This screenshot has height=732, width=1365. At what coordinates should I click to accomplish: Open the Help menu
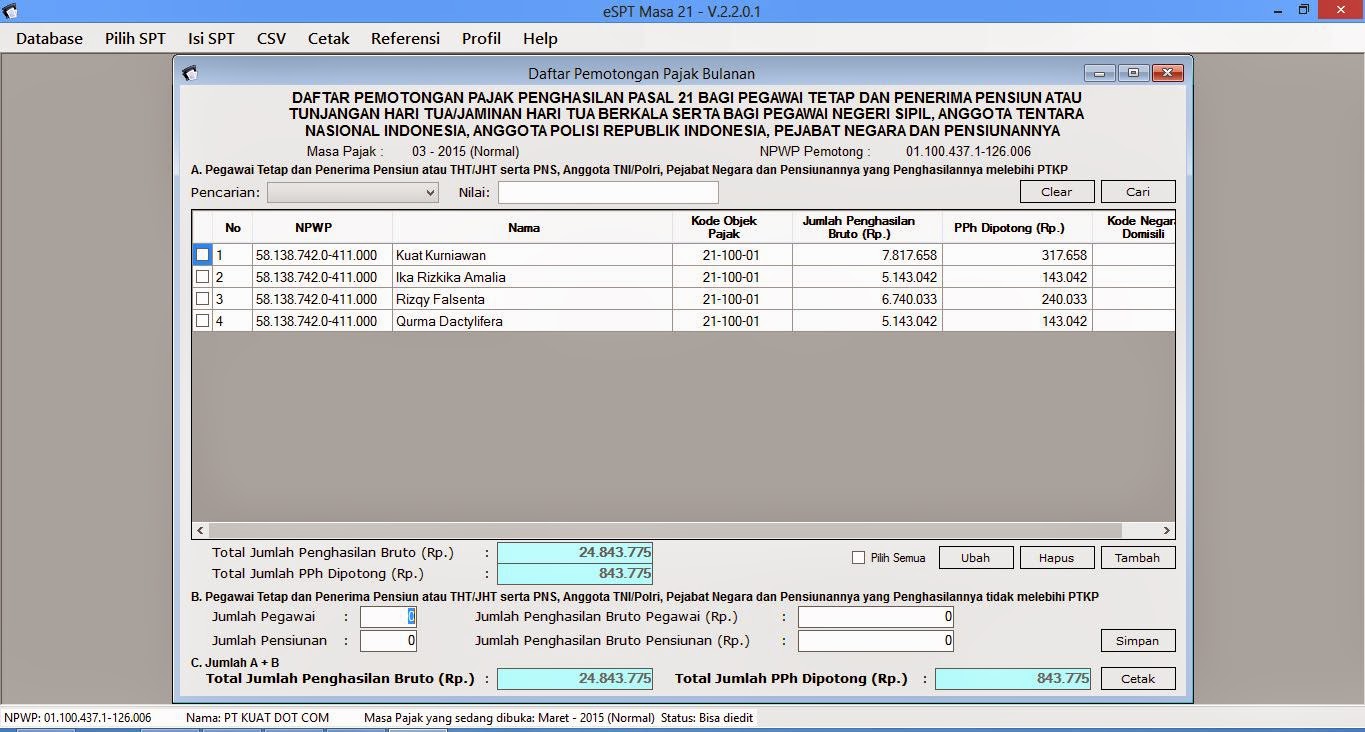pos(540,38)
